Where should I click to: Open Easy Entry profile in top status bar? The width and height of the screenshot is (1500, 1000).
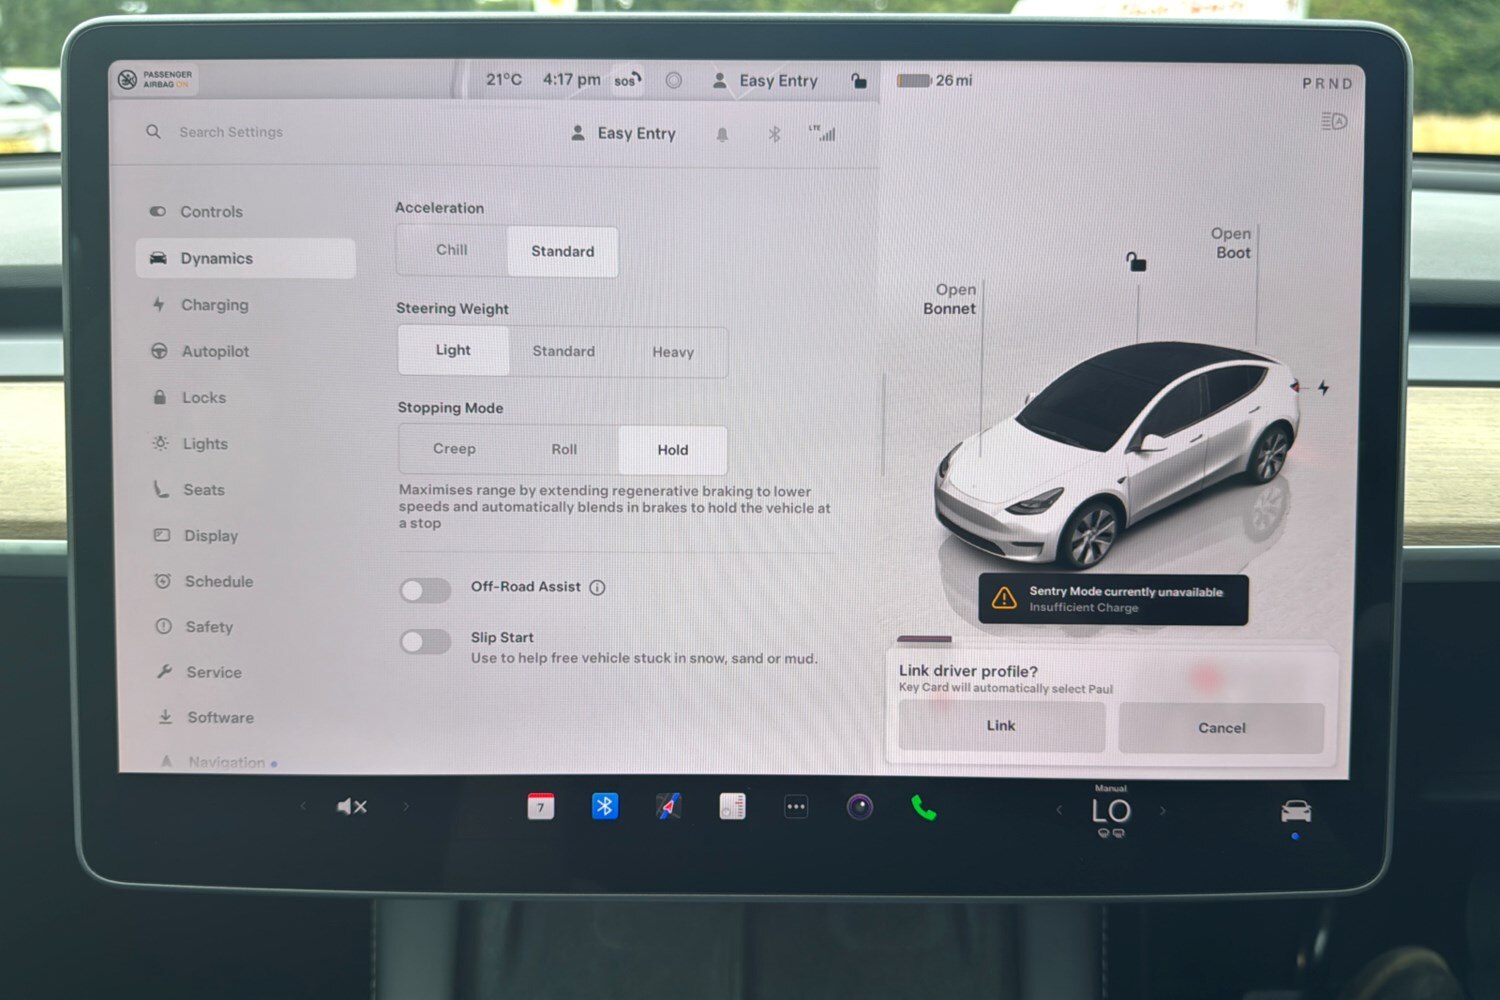point(765,81)
